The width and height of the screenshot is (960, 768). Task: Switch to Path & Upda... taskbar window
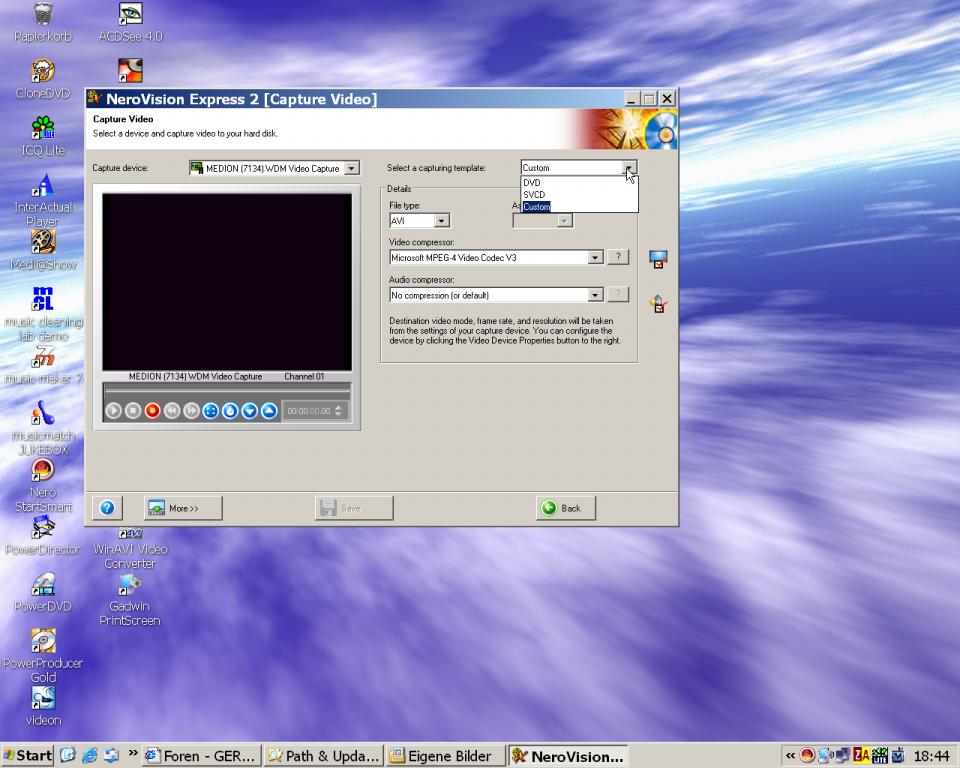tap(324, 756)
